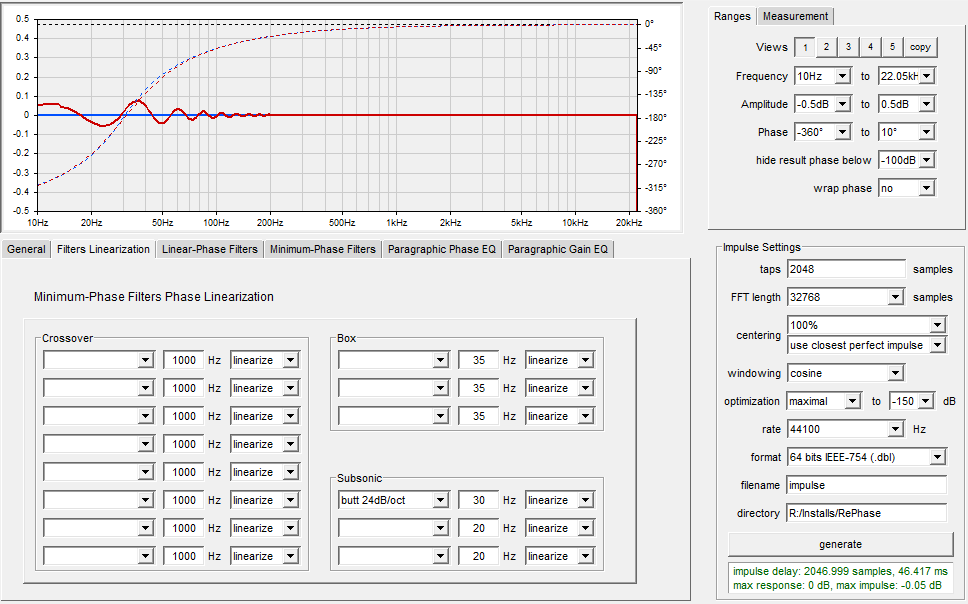The width and height of the screenshot is (968, 604).
Task: Select view 5 button
Action: [892, 47]
